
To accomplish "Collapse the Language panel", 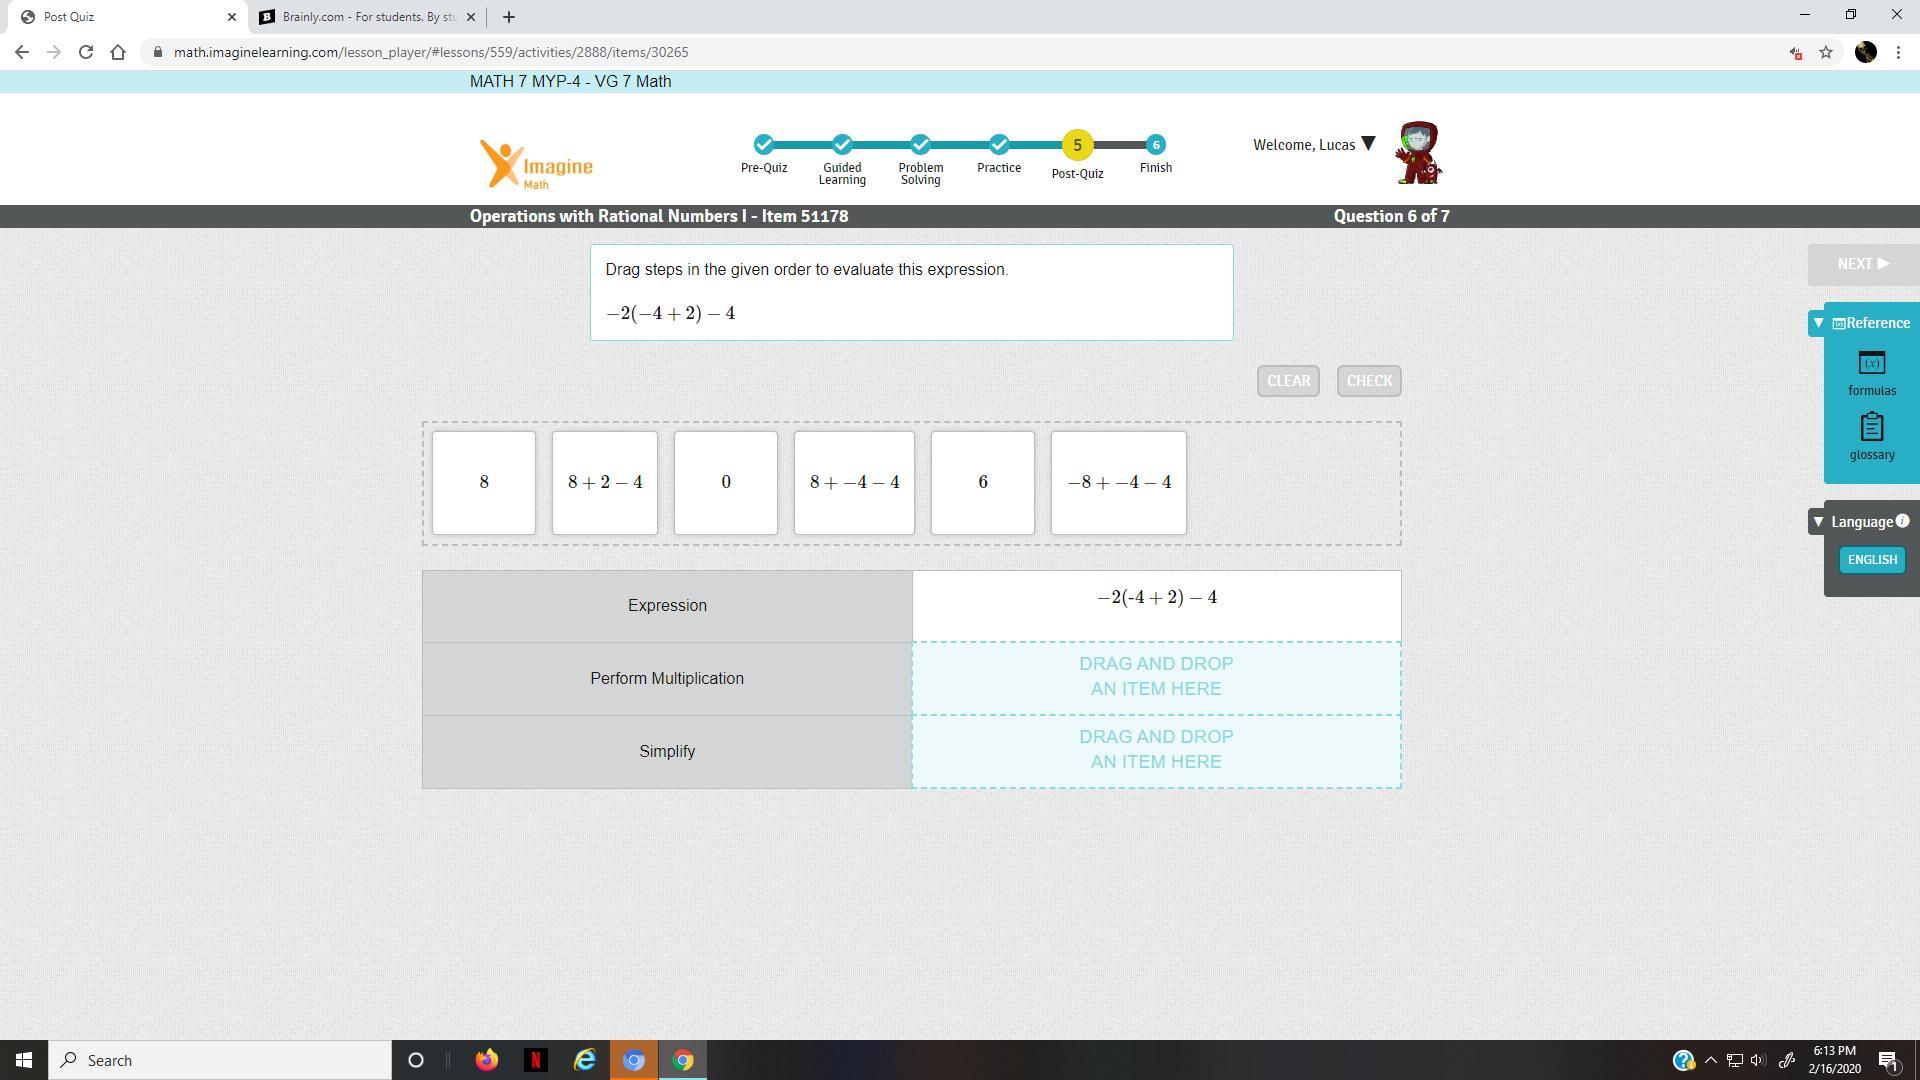I will [x=1818, y=522].
